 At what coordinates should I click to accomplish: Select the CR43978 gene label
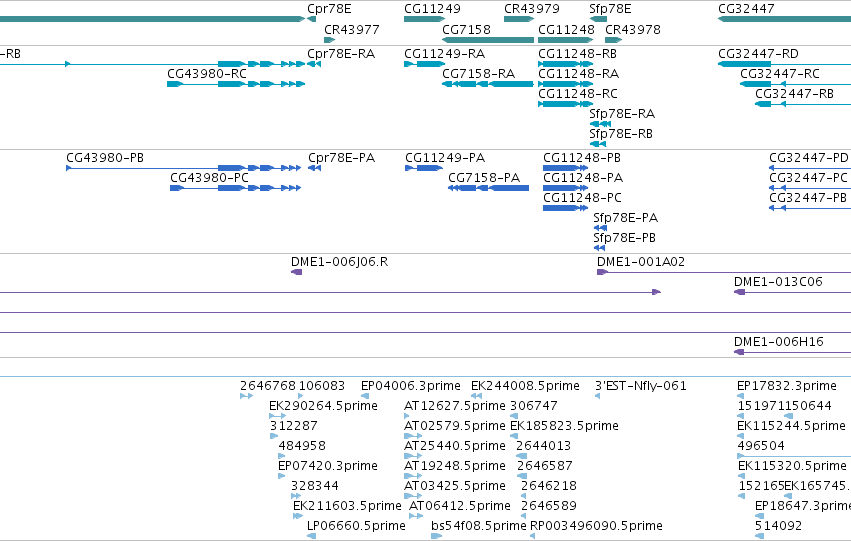pyautogui.click(x=633, y=29)
